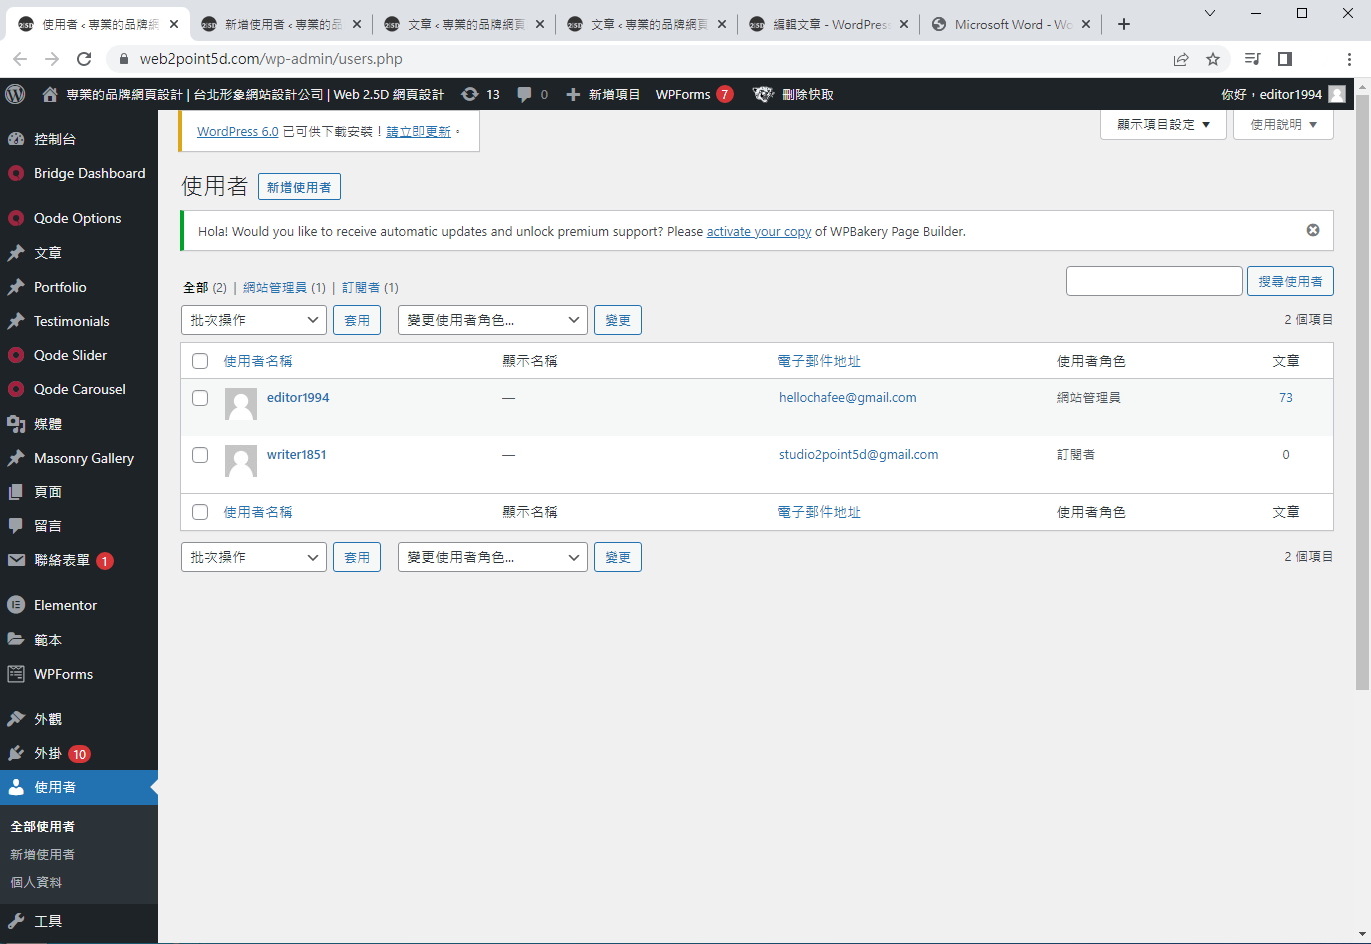Click the editor1994 user avatar thumbnail
This screenshot has height=944, width=1371.
coord(241,404)
